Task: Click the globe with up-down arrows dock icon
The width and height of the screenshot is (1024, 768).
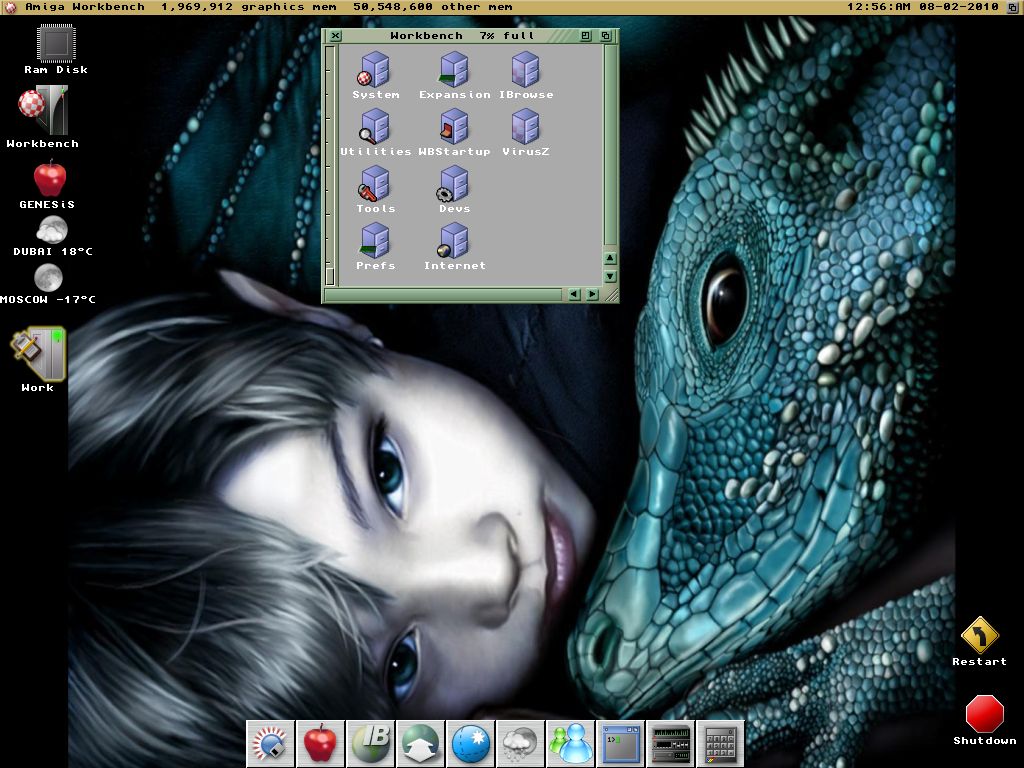Action: [x=420, y=744]
